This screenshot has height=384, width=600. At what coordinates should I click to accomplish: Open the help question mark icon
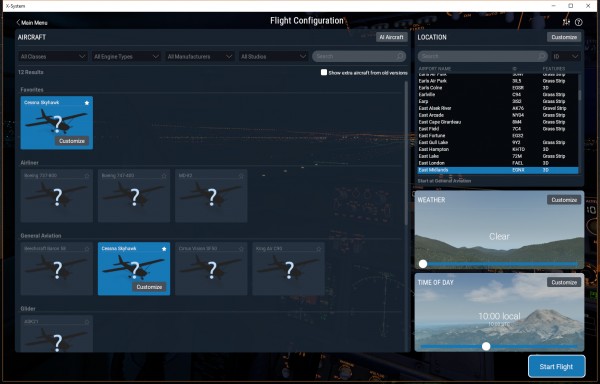(x=579, y=22)
